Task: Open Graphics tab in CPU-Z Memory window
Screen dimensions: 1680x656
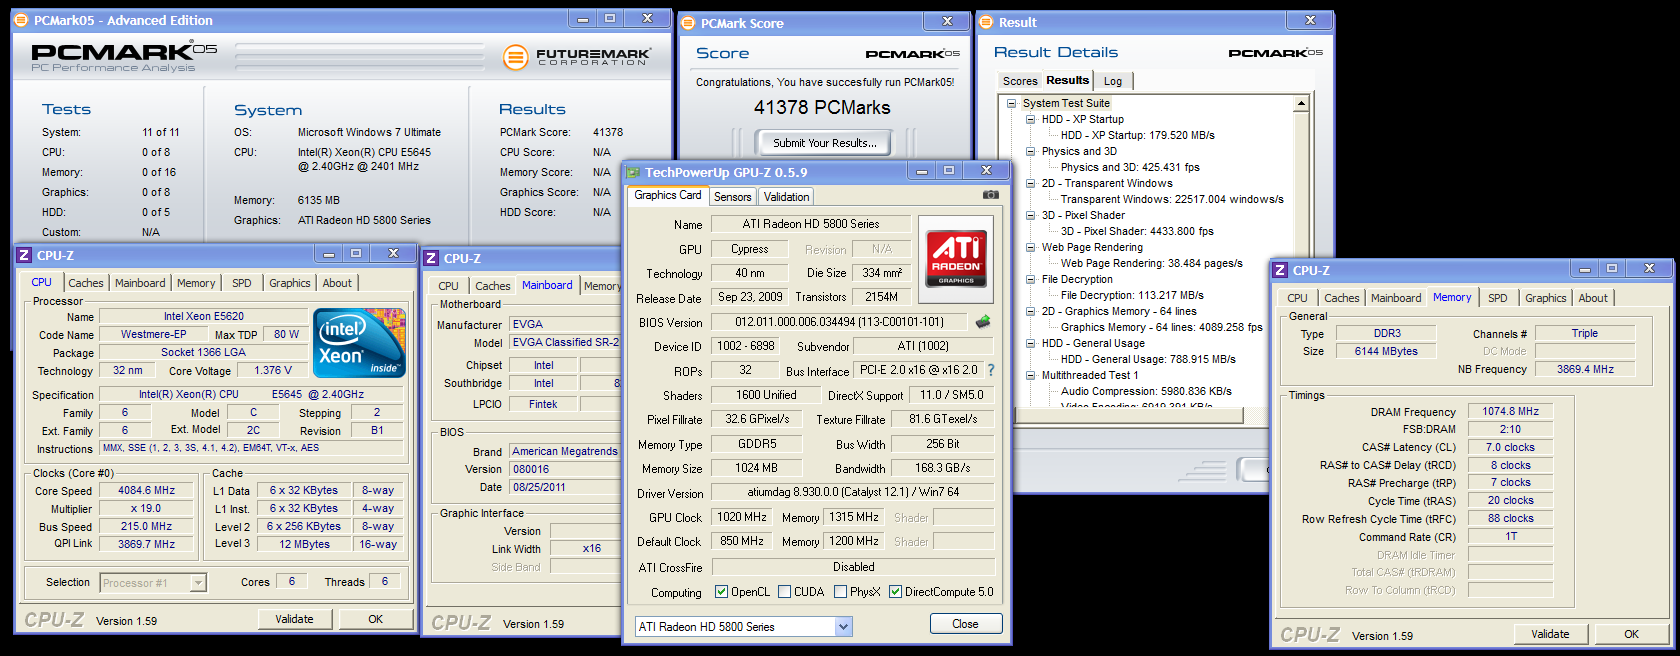Action: point(1545,298)
